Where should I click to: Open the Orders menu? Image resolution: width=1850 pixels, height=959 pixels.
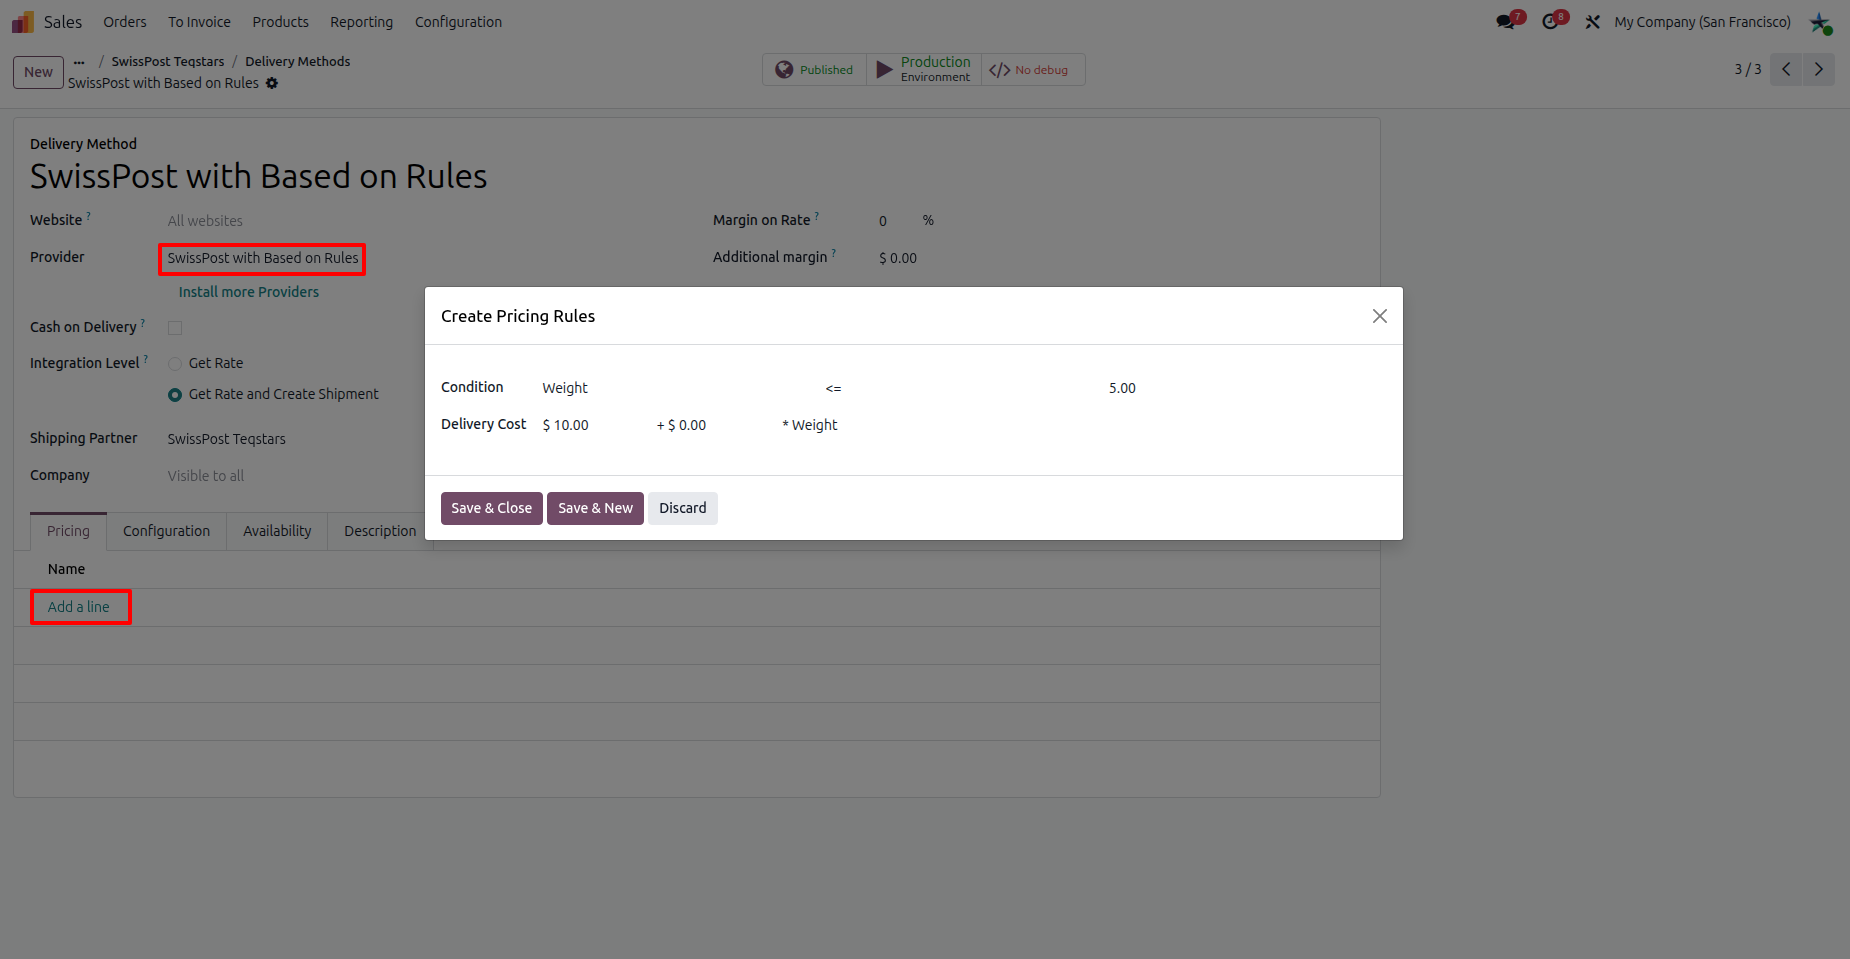(x=125, y=22)
